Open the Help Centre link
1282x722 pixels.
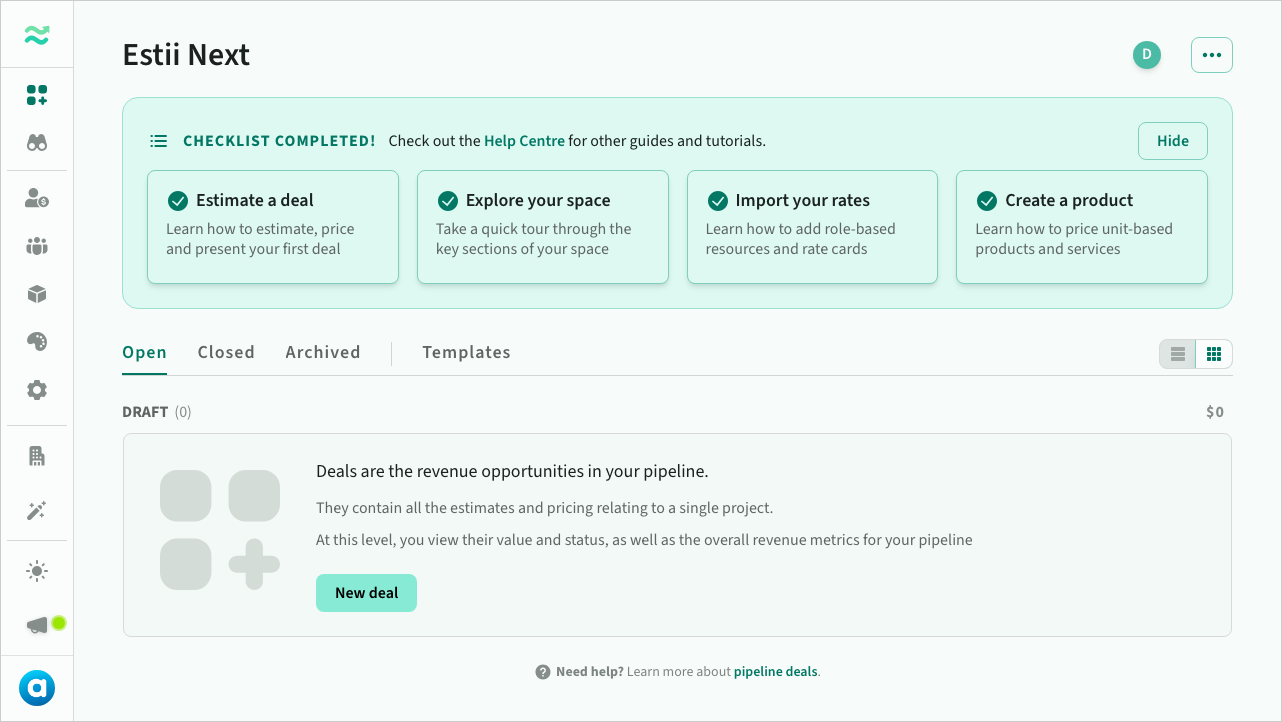tap(524, 141)
